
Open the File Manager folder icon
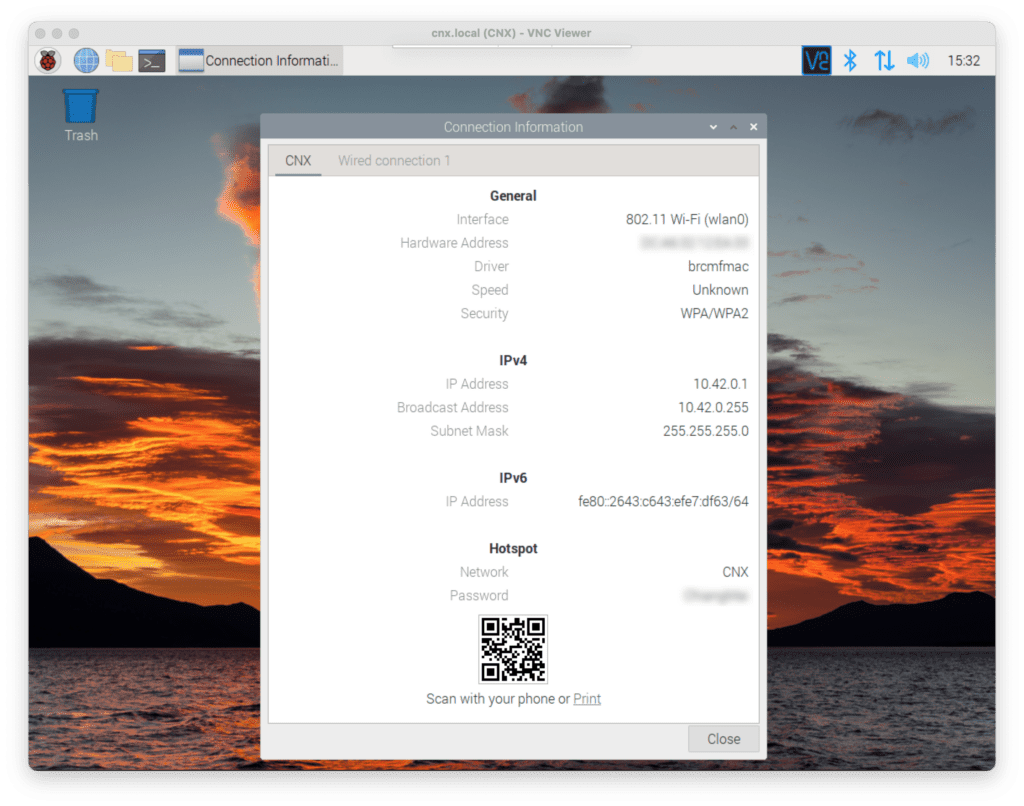tap(119, 61)
